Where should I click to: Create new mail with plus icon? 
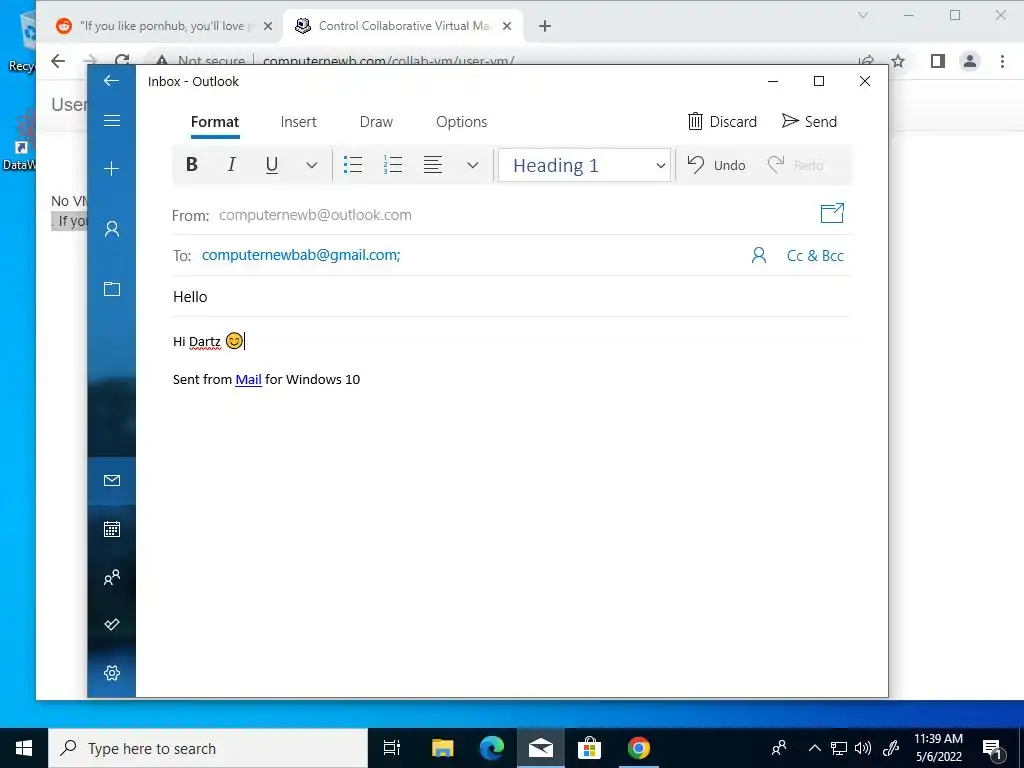(x=112, y=169)
